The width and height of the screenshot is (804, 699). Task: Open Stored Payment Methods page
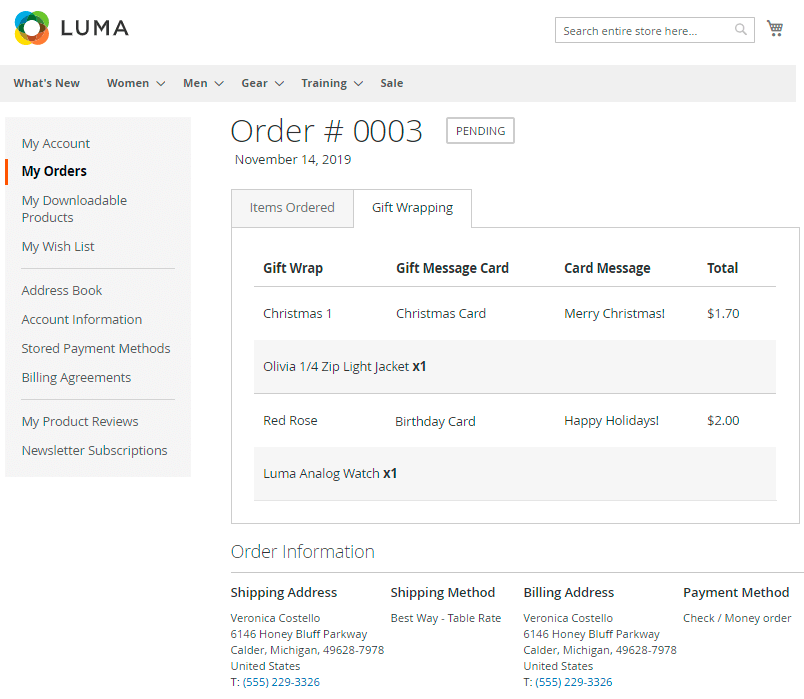coord(96,348)
